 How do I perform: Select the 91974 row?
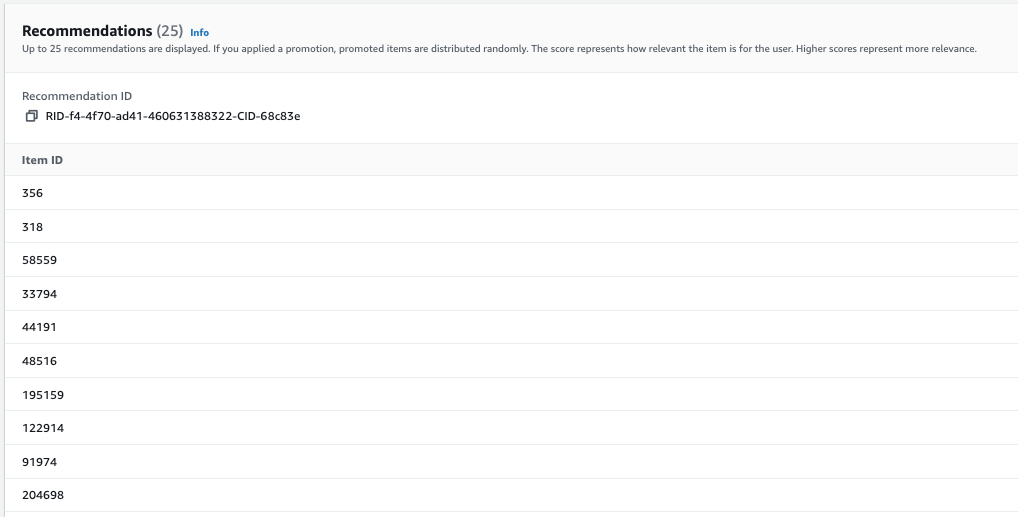(39, 462)
